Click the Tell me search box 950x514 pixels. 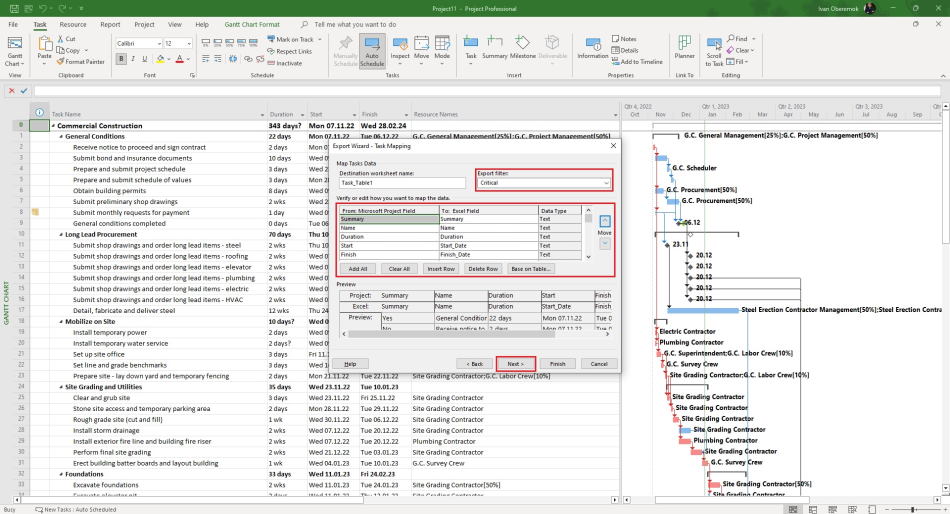click(x=355, y=24)
